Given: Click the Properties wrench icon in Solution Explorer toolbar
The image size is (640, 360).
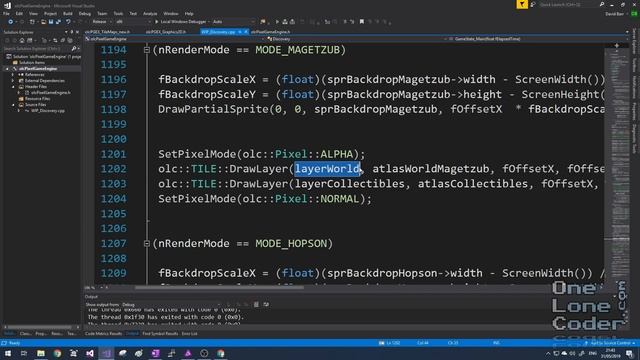Looking at the screenshot, I should point(70,40).
